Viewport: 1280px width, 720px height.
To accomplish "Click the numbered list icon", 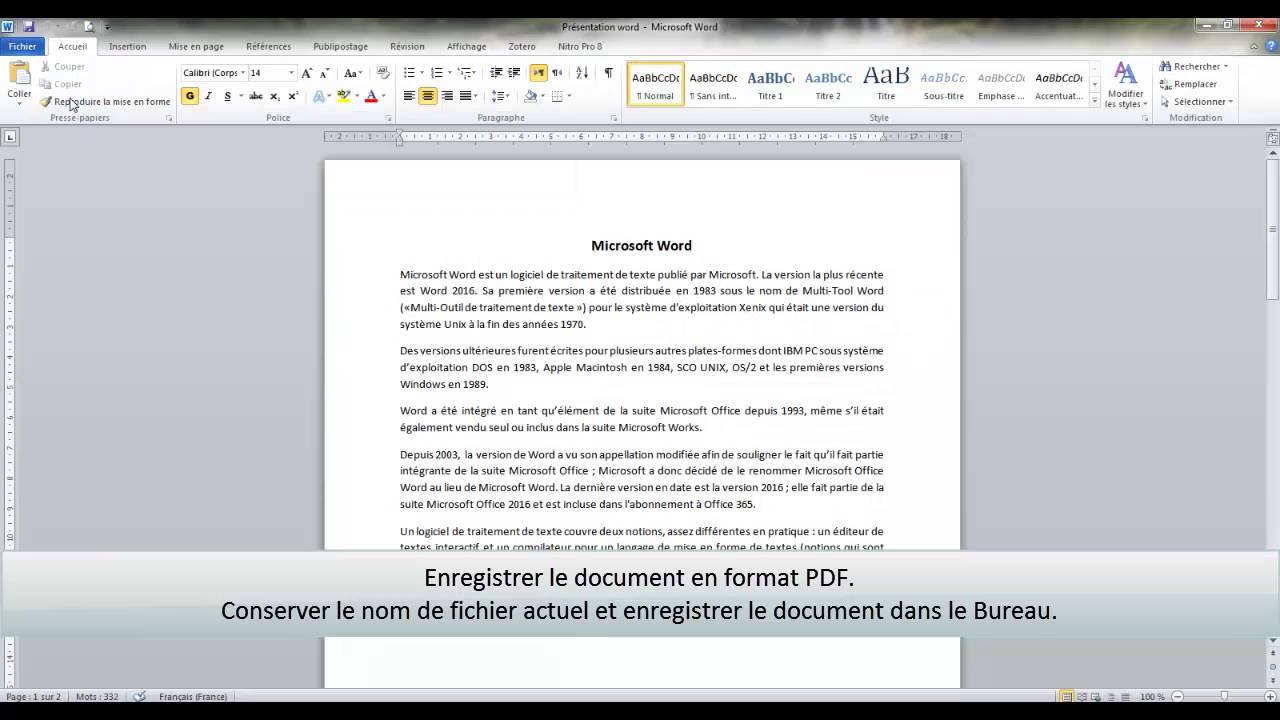I will pos(437,73).
